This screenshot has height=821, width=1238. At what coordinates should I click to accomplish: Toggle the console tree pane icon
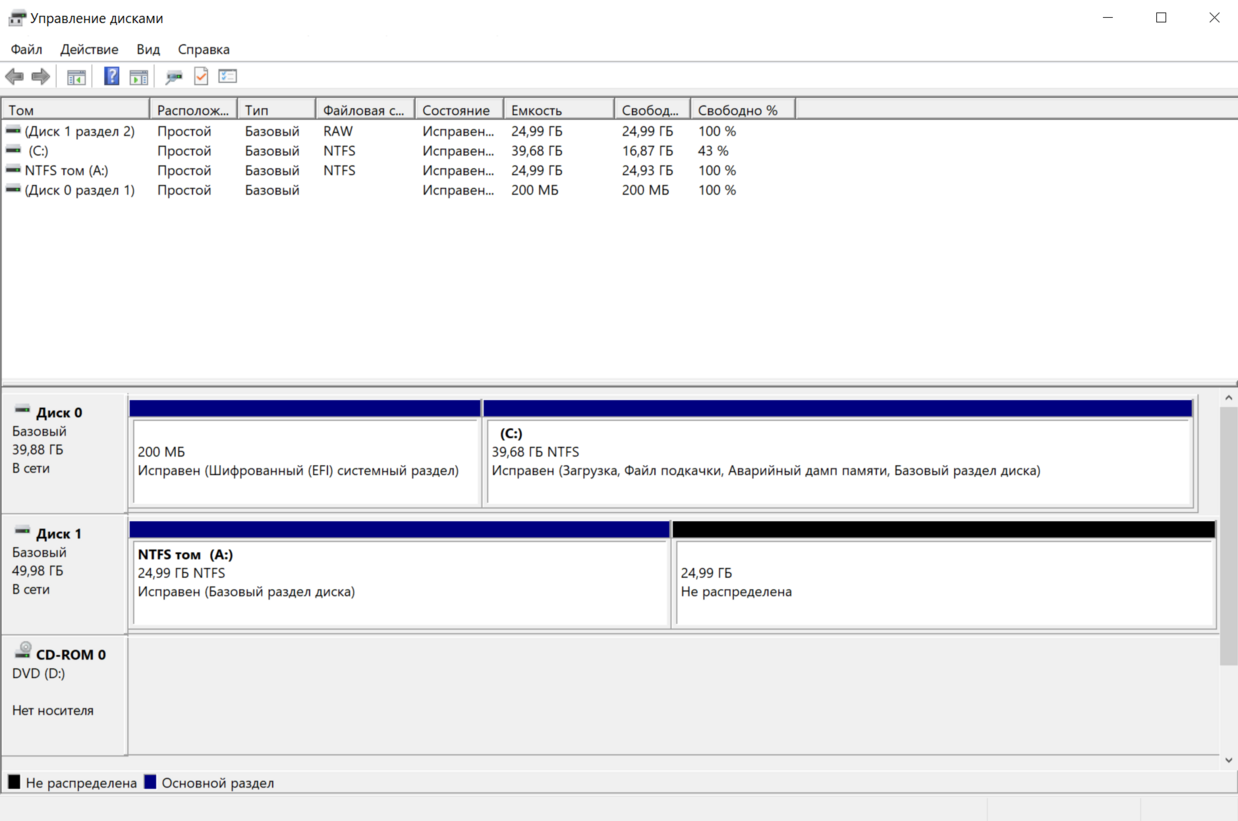pos(76,77)
